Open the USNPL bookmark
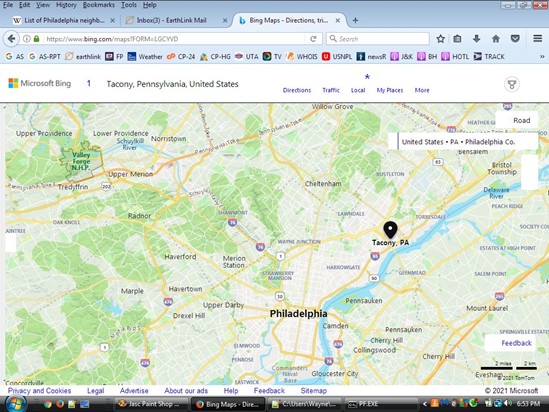549x412 pixels. click(x=337, y=56)
